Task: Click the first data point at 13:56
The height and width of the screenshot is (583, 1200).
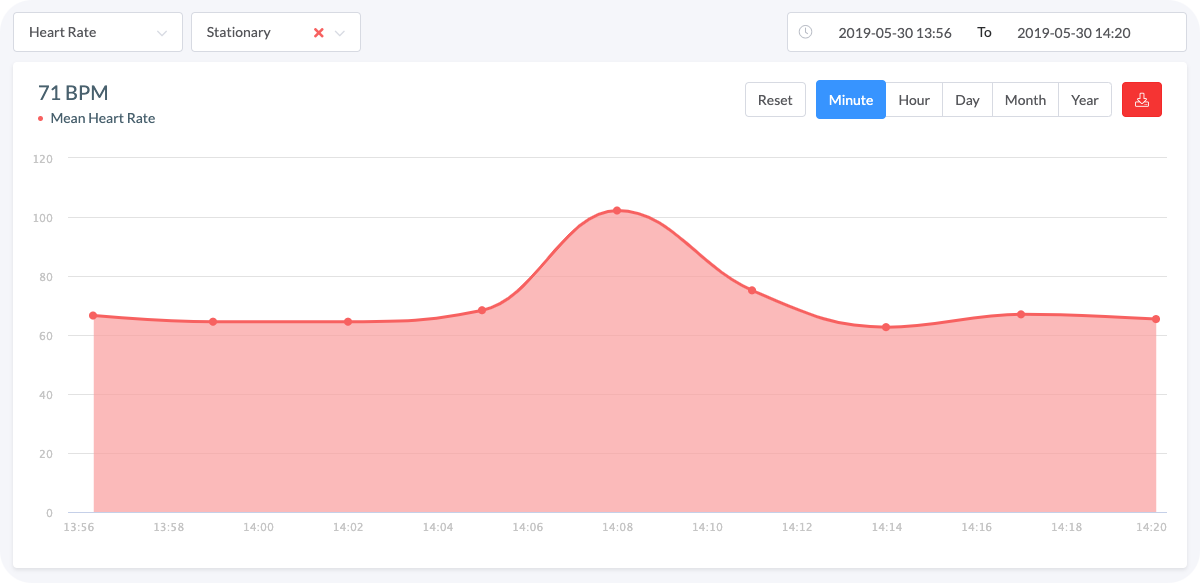Action: coord(93,314)
